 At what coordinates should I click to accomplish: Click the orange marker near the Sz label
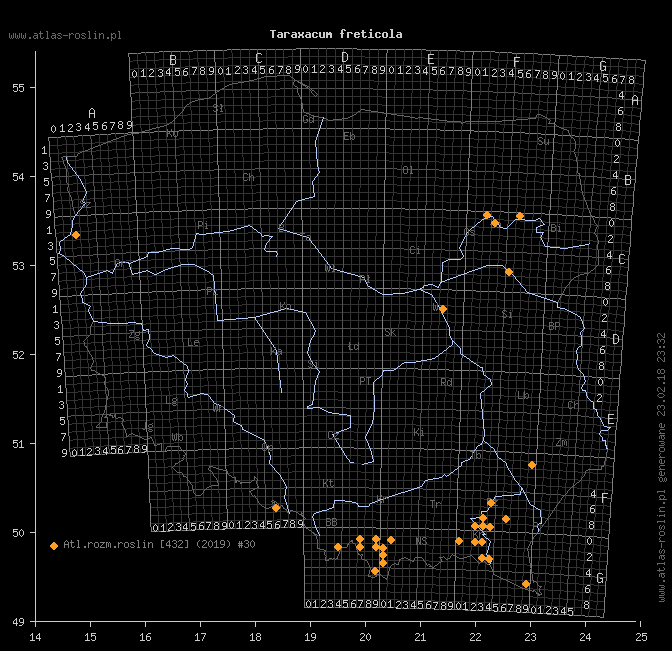coord(76,235)
